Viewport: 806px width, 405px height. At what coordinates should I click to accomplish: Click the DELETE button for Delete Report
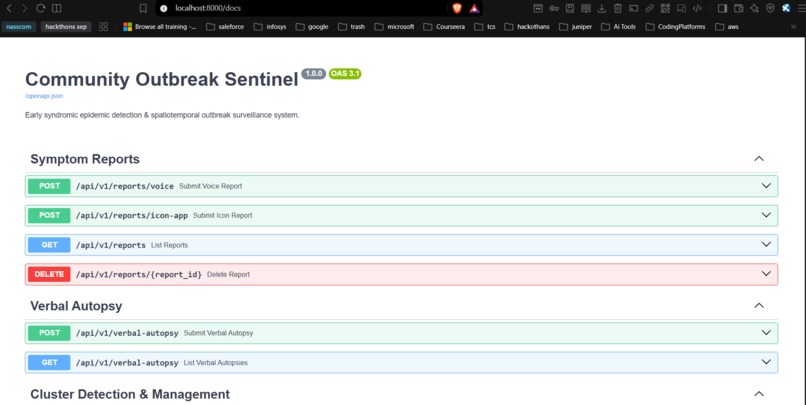[x=49, y=274]
